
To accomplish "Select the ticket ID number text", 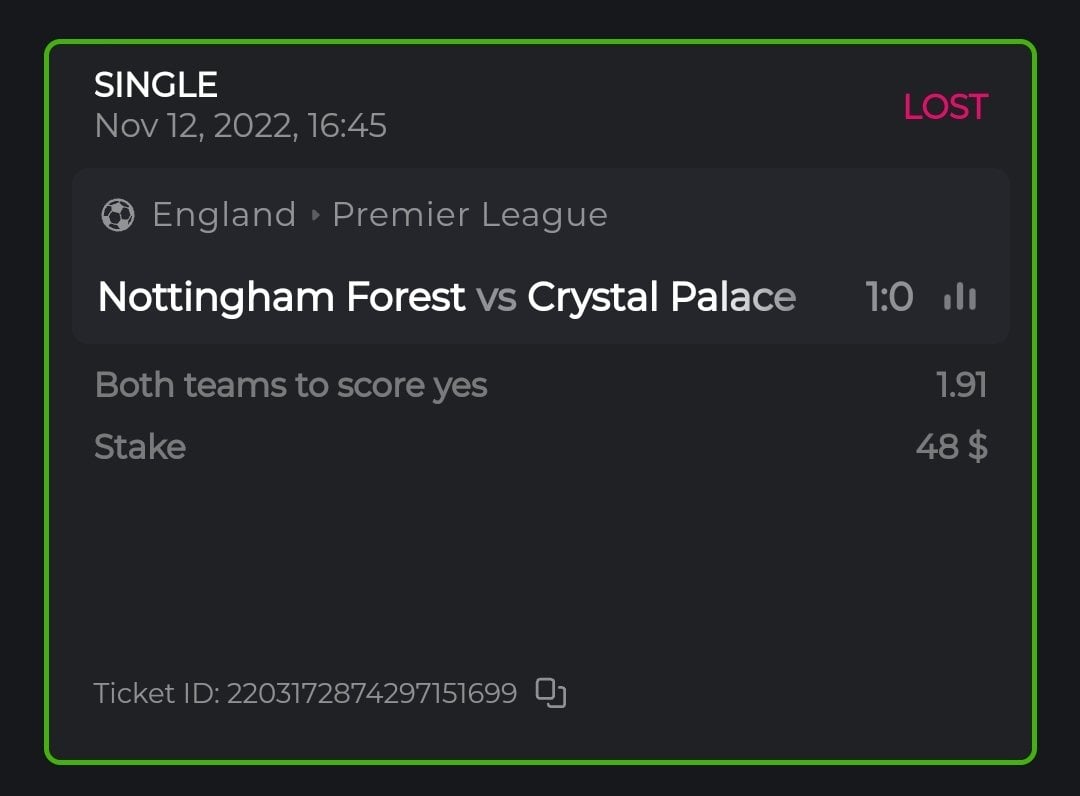I will (372, 693).
